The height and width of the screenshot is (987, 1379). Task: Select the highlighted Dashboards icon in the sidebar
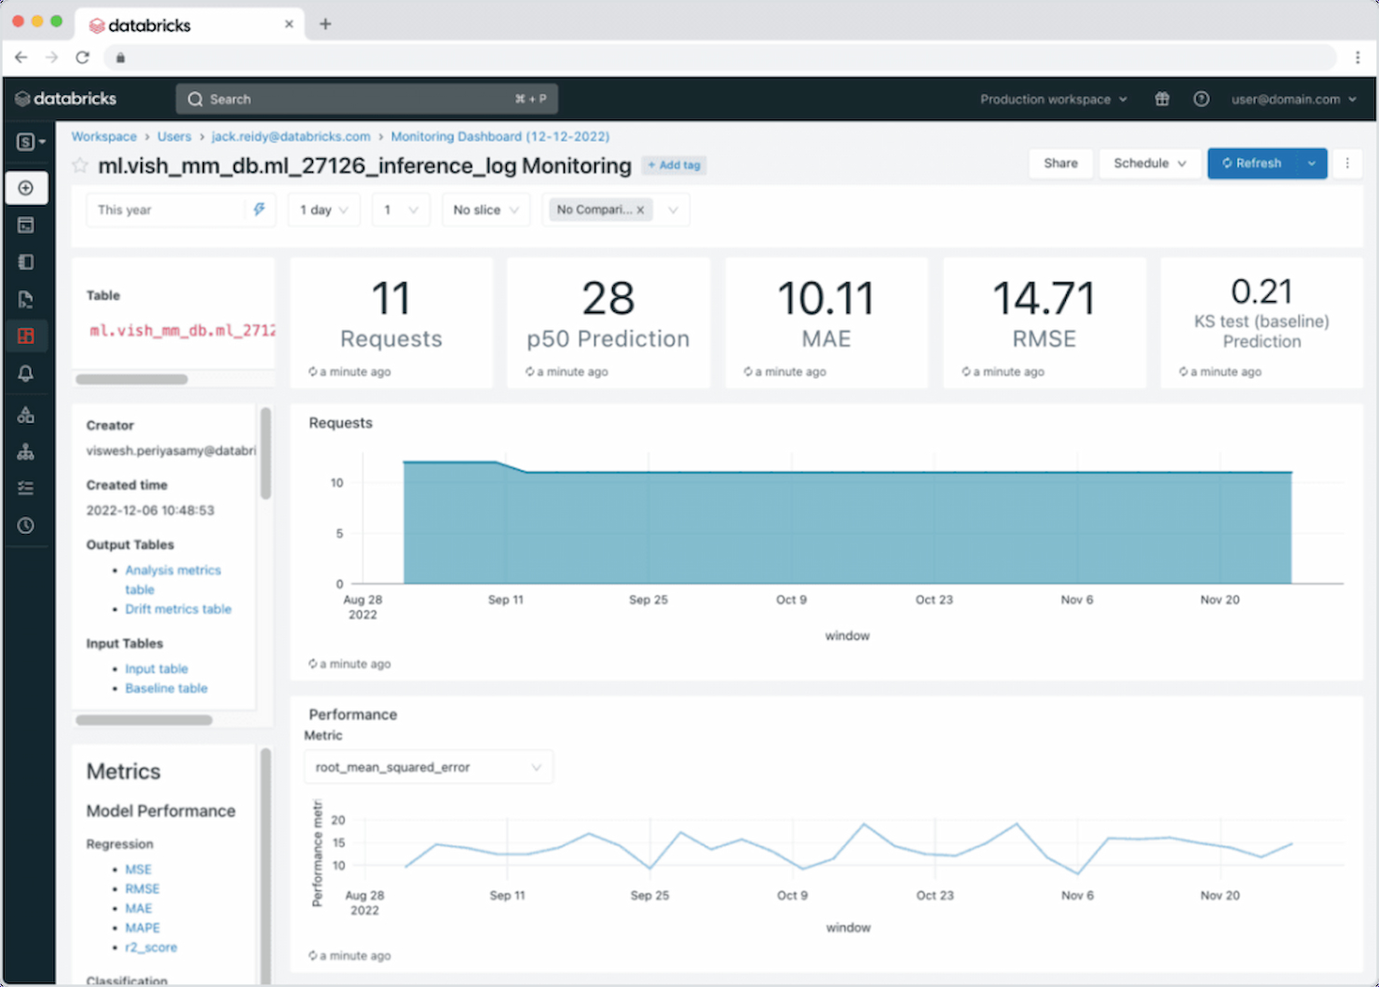pos(27,336)
